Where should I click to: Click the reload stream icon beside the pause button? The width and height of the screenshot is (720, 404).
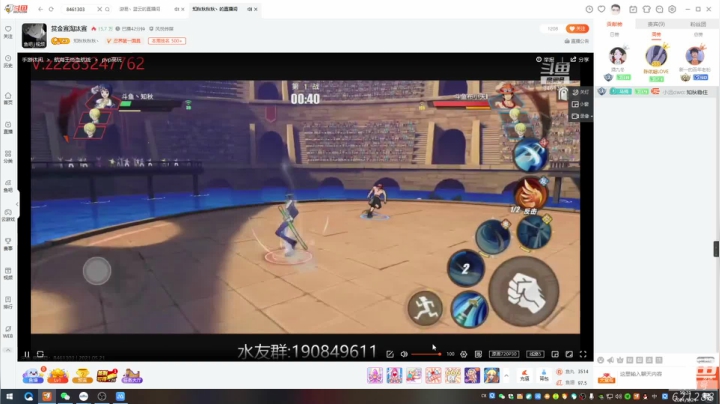40,354
